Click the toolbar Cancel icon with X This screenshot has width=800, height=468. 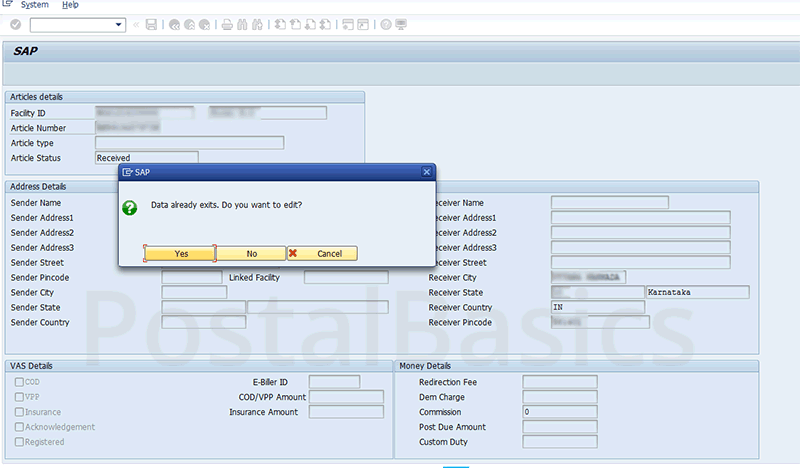(205, 24)
